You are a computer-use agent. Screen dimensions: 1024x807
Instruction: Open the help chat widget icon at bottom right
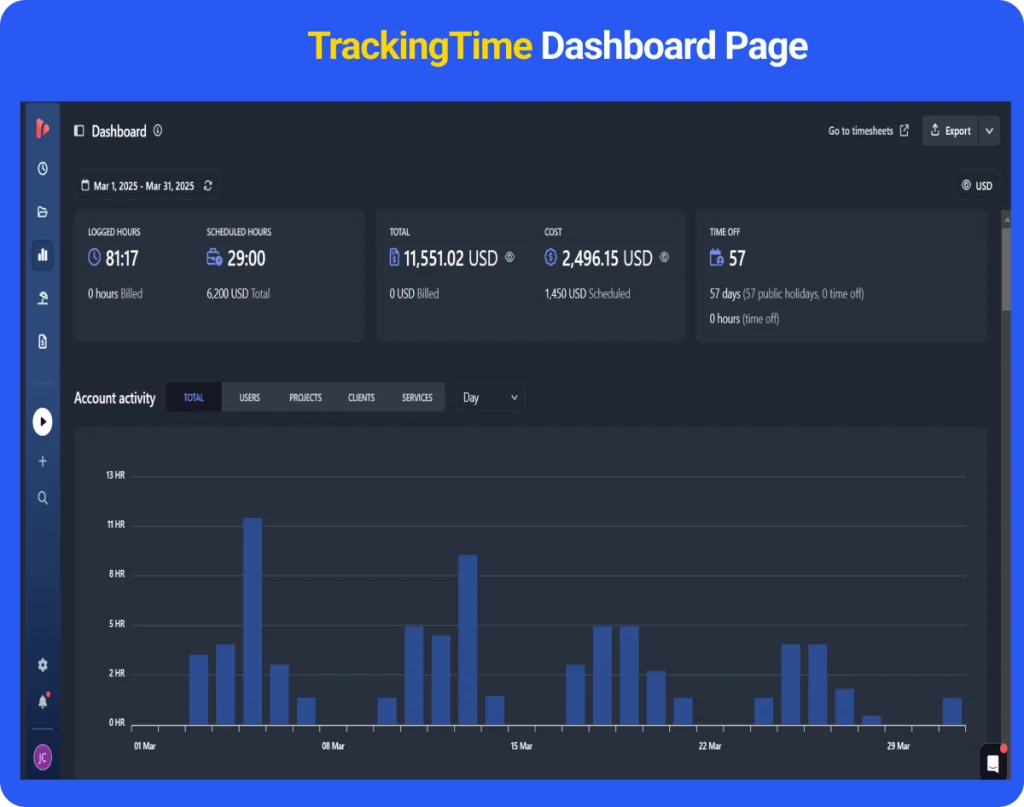pyautogui.click(x=993, y=763)
